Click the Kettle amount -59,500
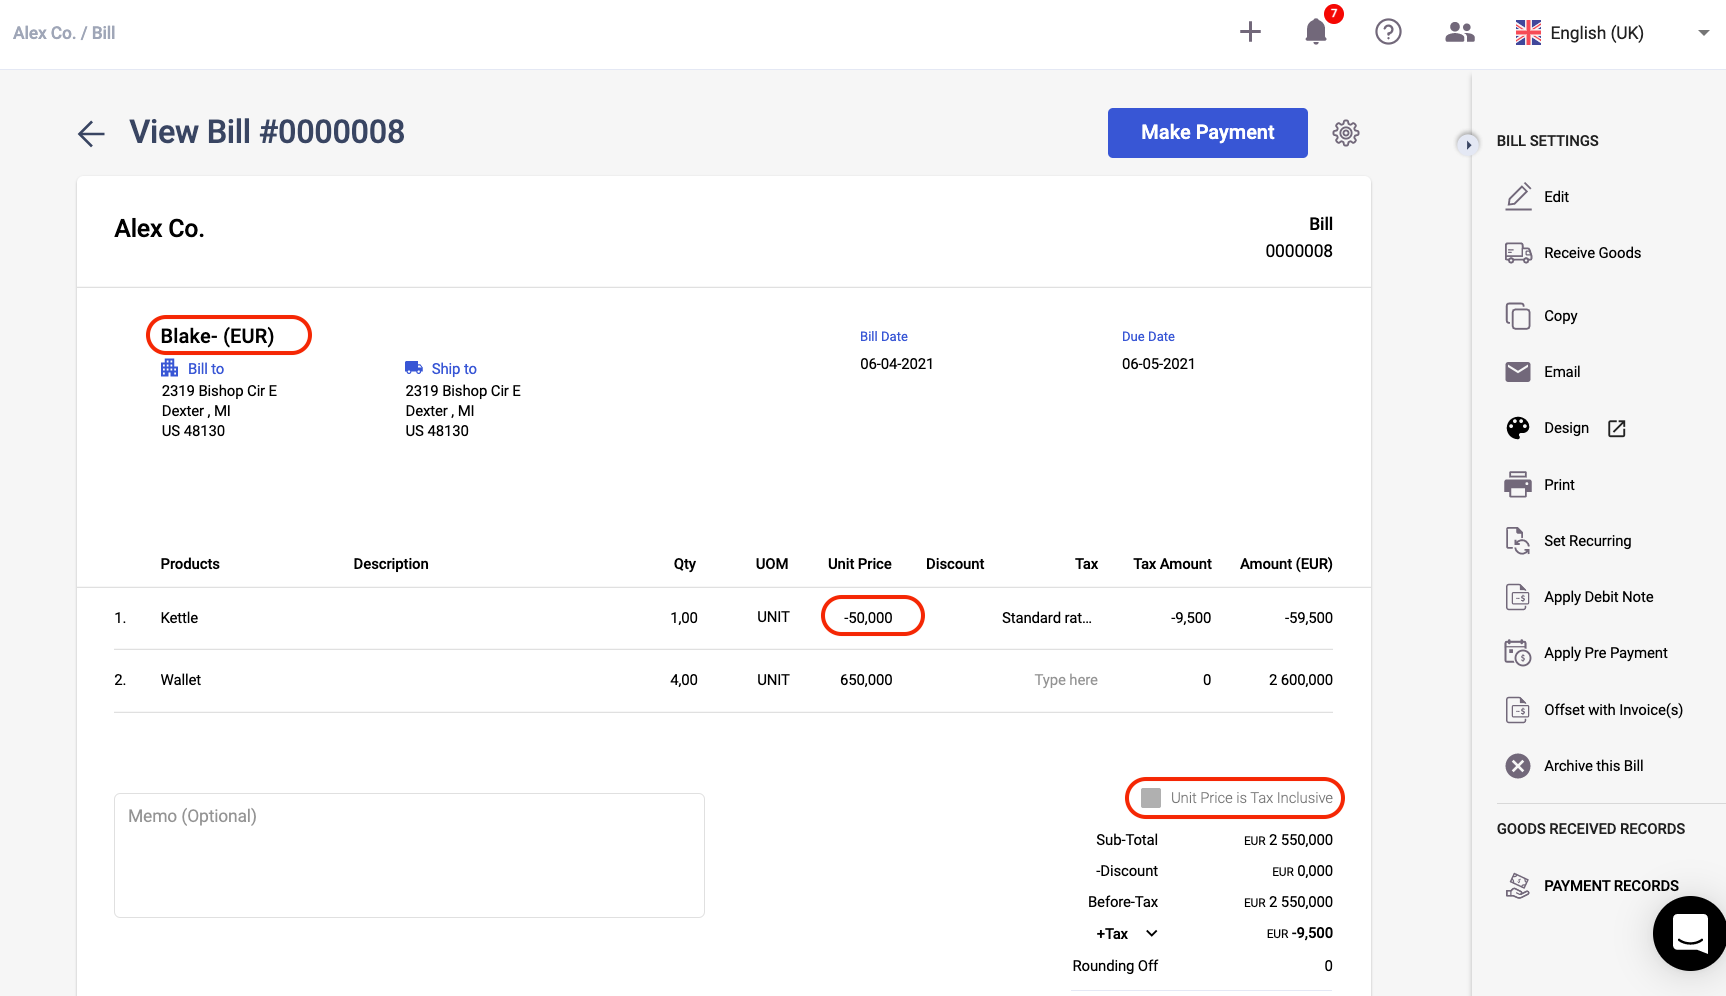 tap(1308, 618)
